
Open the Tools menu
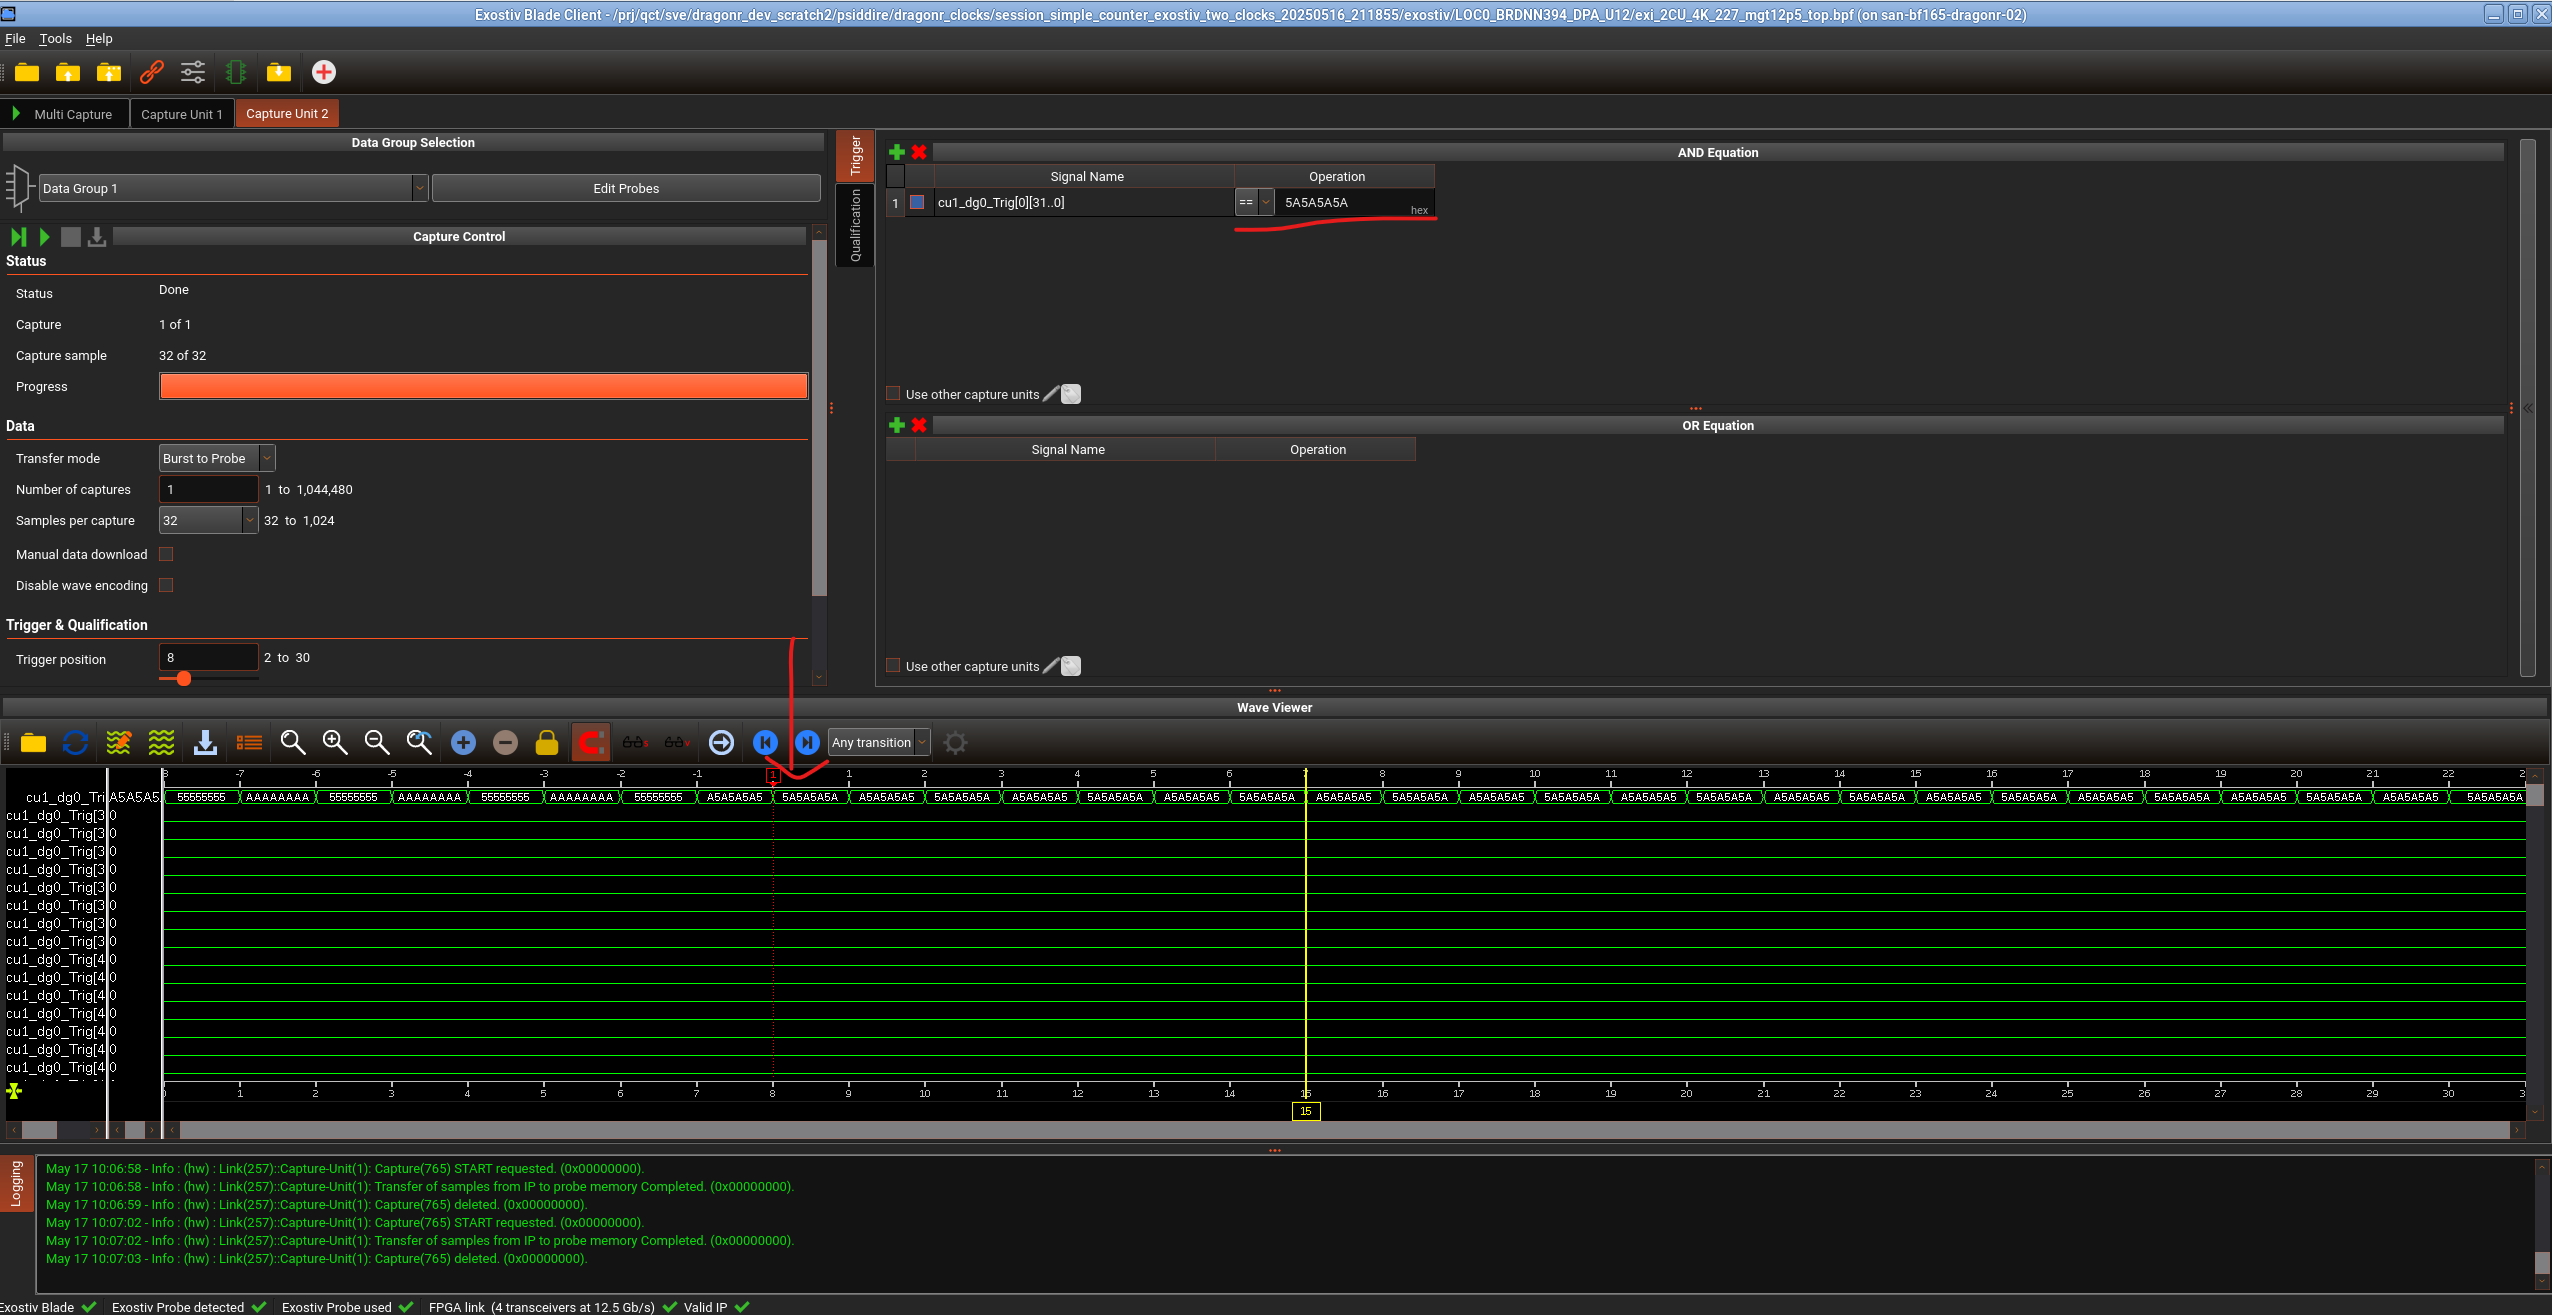[55, 38]
